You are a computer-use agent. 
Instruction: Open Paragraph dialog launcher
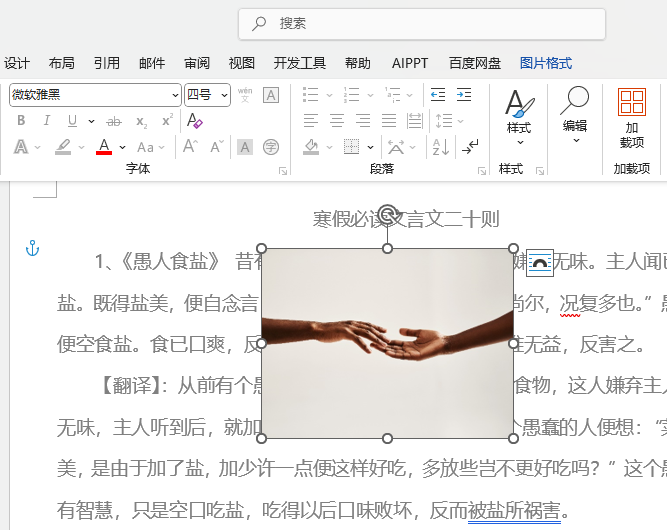(482, 171)
